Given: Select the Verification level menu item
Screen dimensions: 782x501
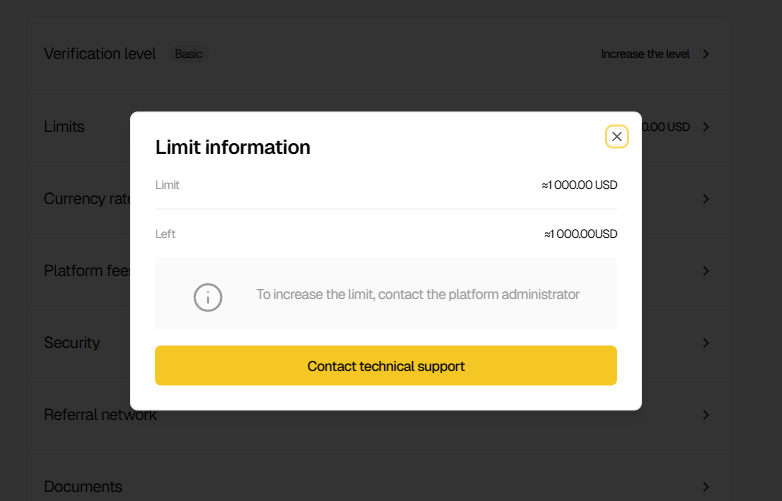Looking at the screenshot, I should [x=100, y=54].
